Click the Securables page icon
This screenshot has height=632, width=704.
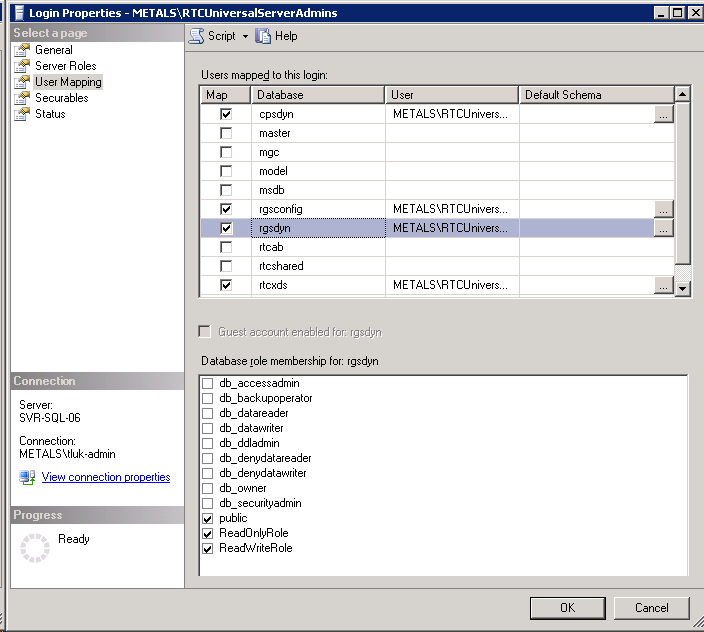pyautogui.click(x=22, y=98)
